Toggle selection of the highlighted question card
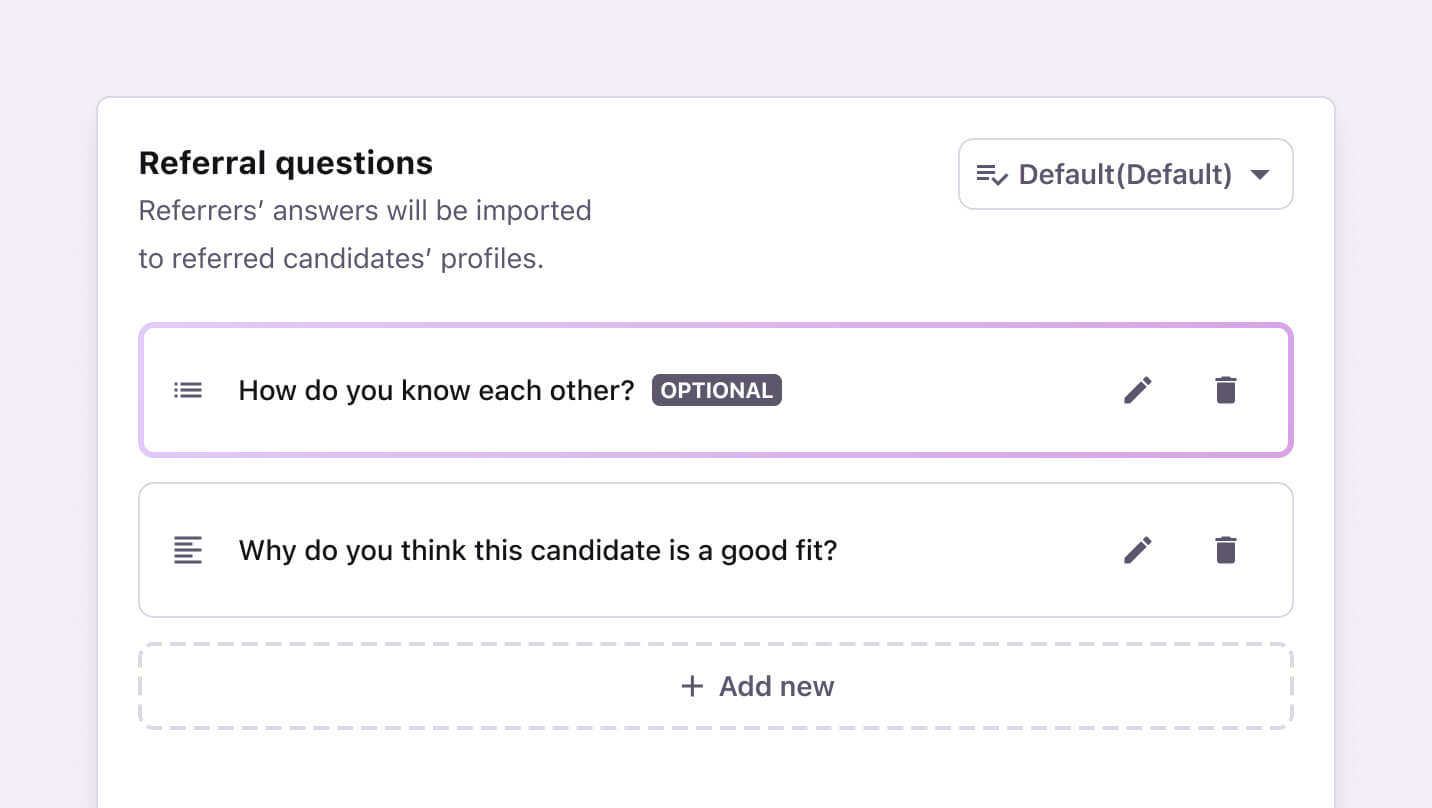This screenshot has width=1432, height=808. pos(500,390)
